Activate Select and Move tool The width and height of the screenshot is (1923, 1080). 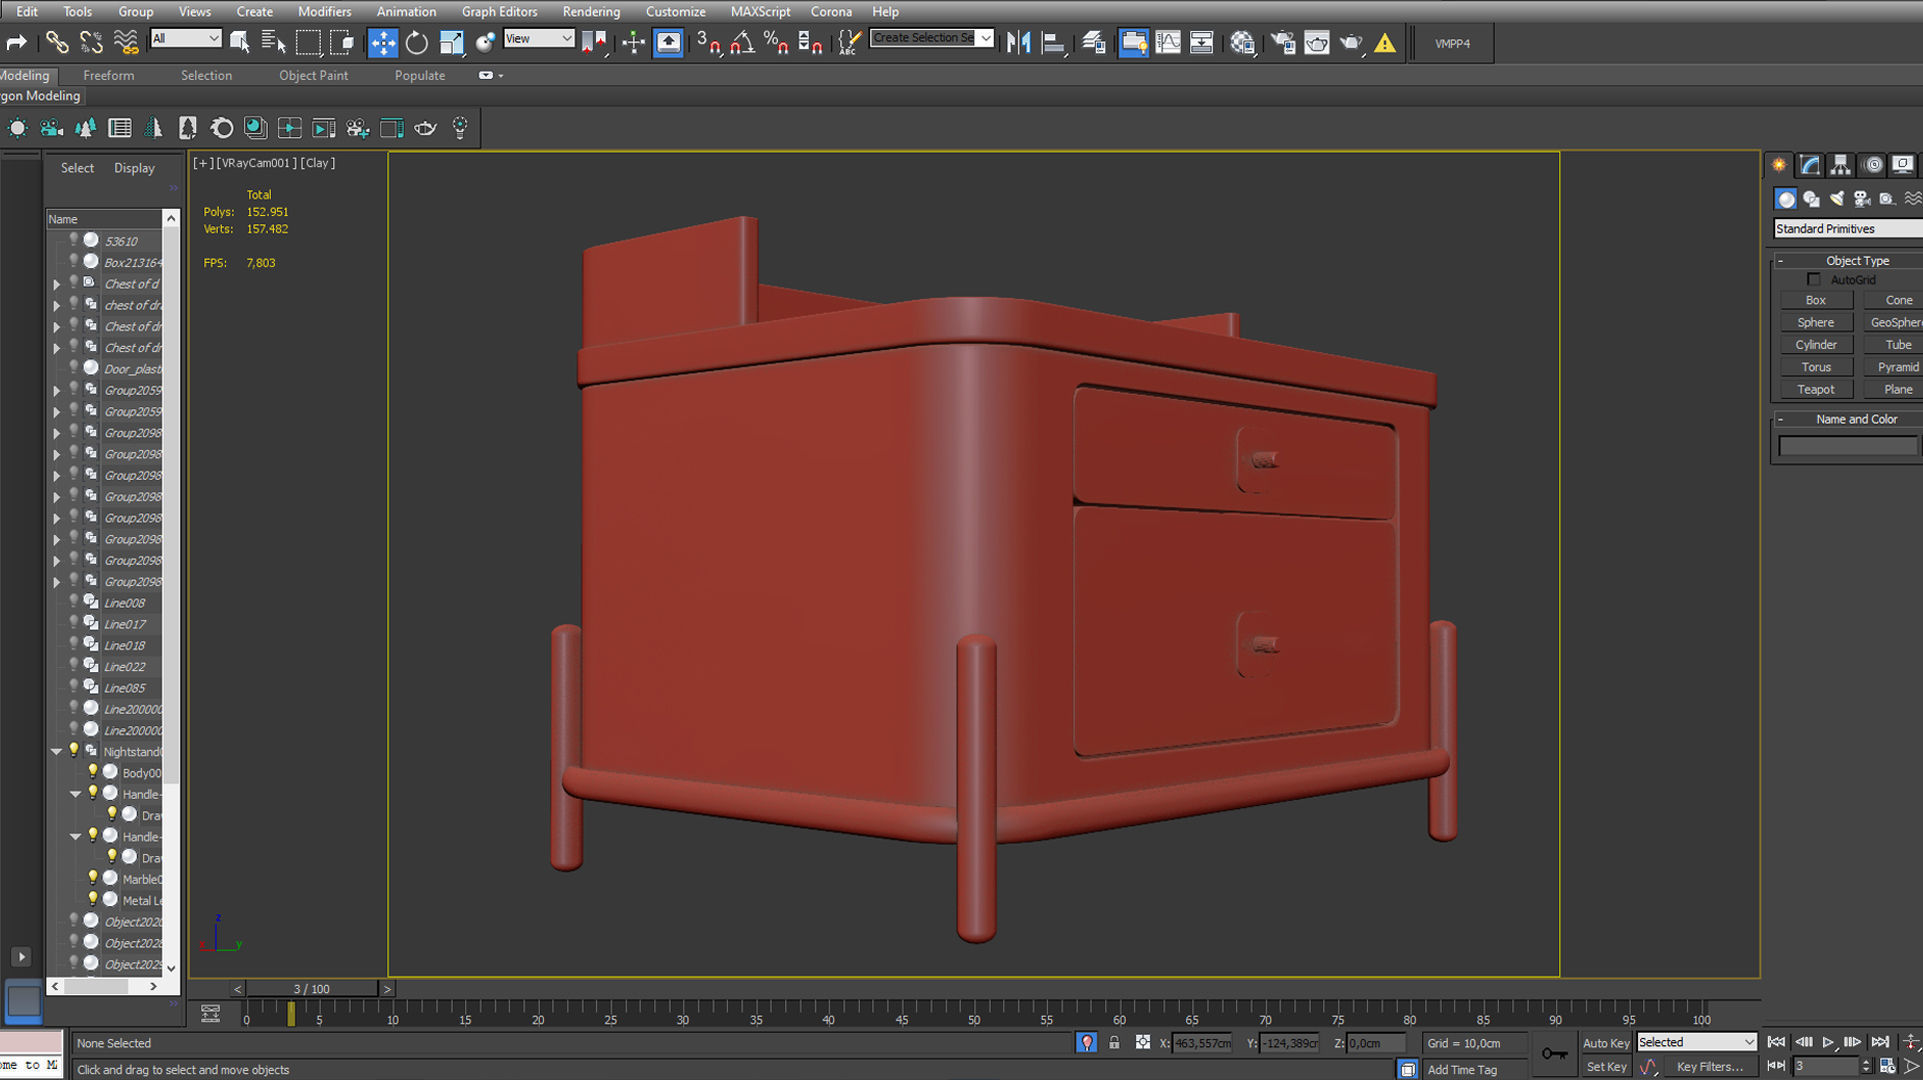pos(383,43)
